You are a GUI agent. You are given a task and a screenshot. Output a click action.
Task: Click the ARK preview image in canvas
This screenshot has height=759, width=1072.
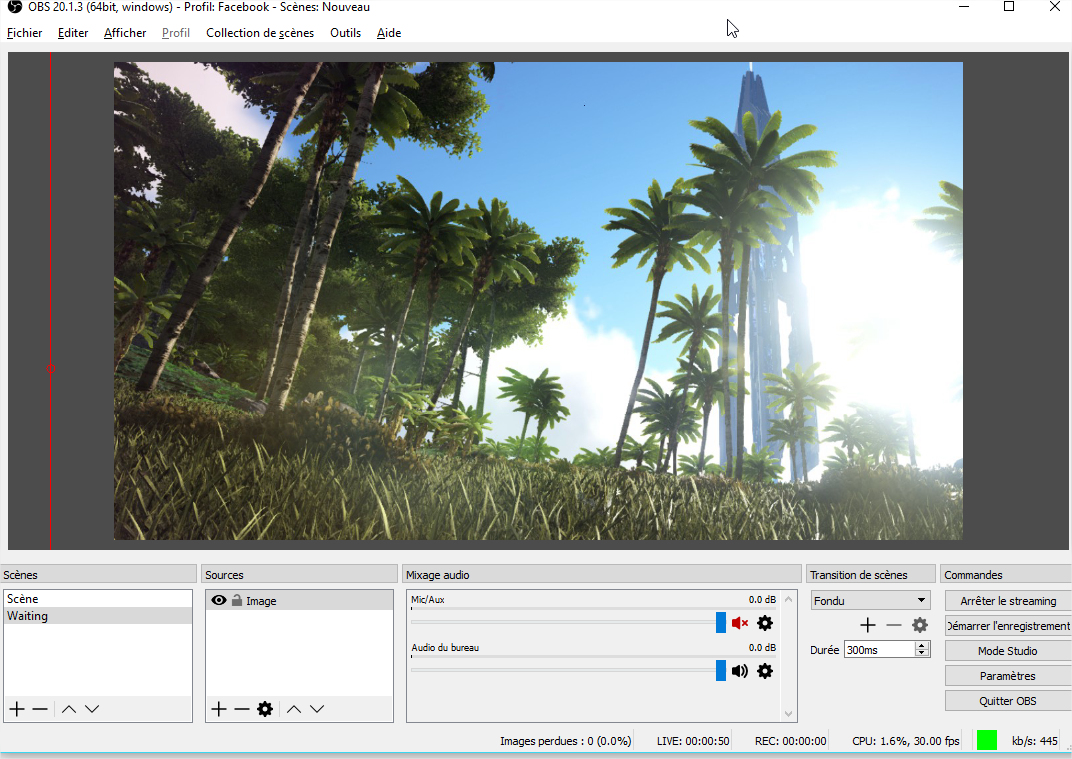pyautogui.click(x=538, y=301)
